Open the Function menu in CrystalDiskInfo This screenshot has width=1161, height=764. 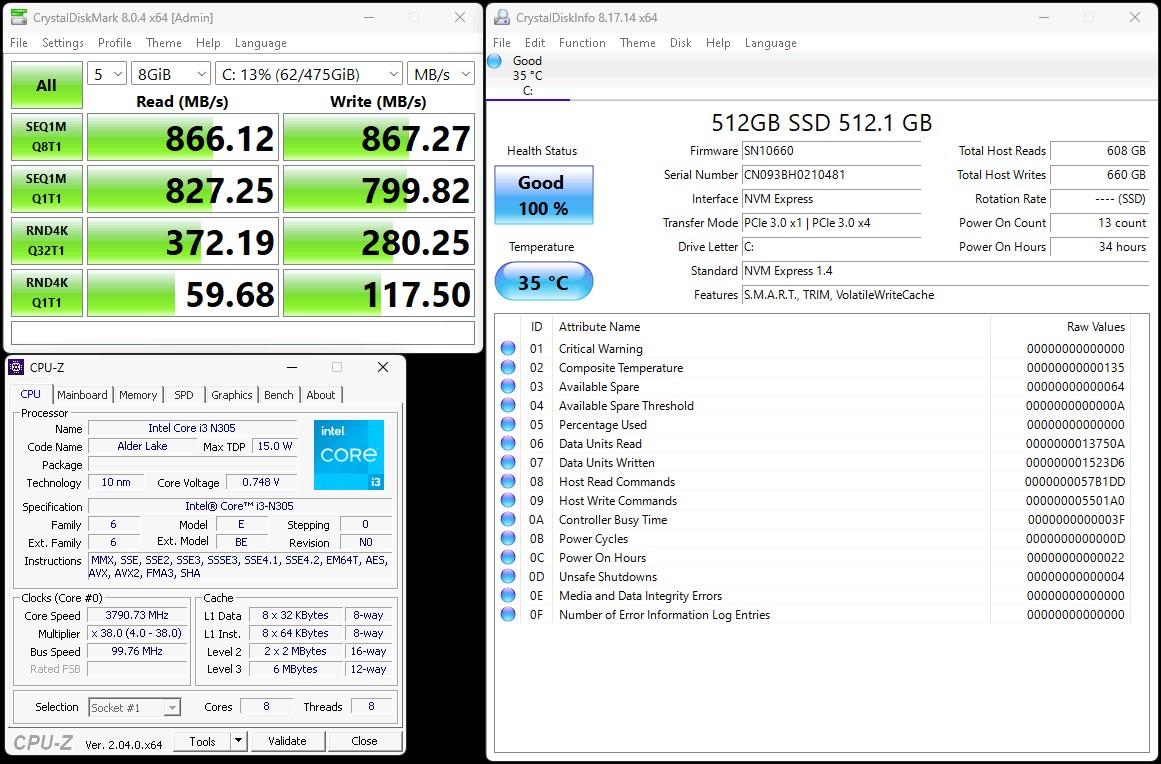tap(582, 43)
